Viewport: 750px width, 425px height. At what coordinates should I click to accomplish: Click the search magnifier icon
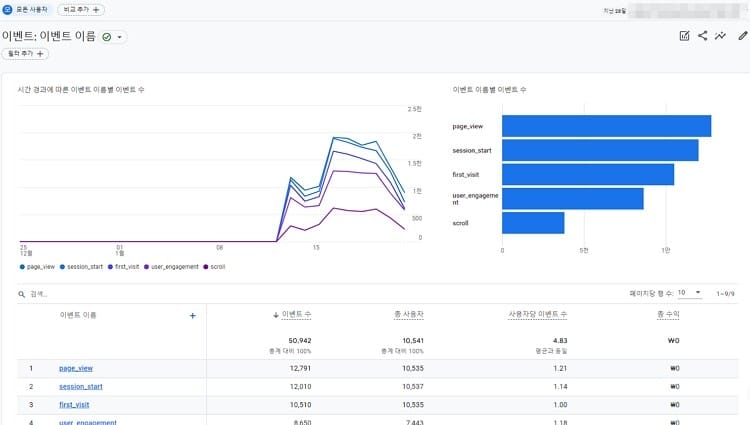(22, 294)
